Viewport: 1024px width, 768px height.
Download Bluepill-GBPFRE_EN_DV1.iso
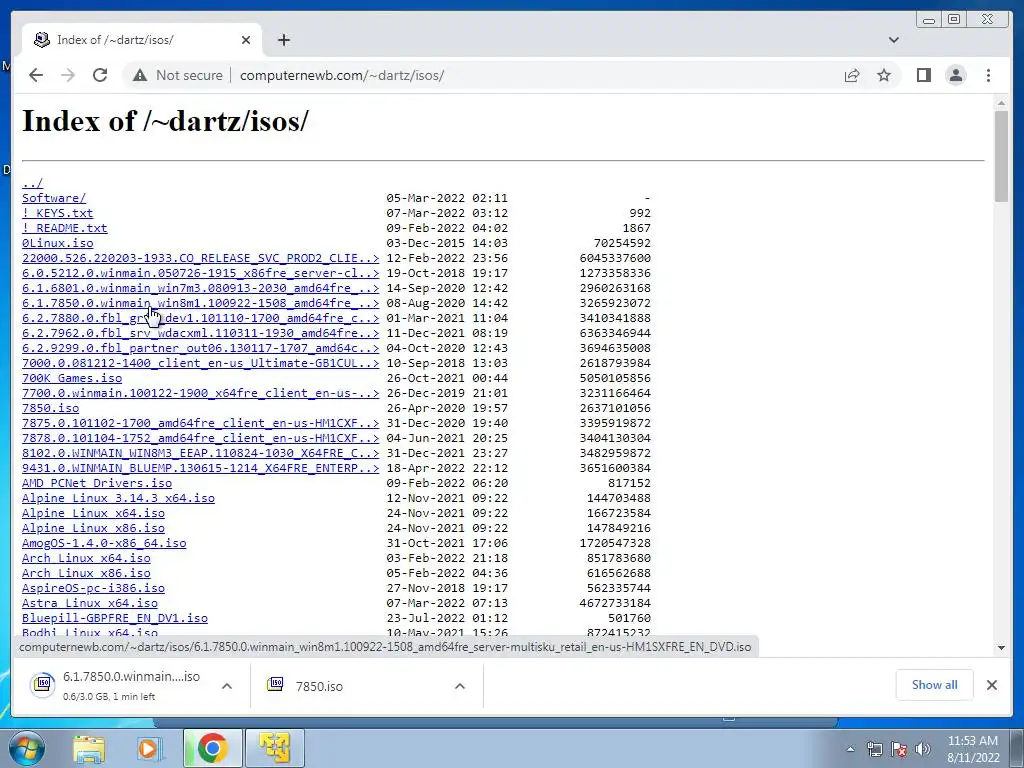115,618
